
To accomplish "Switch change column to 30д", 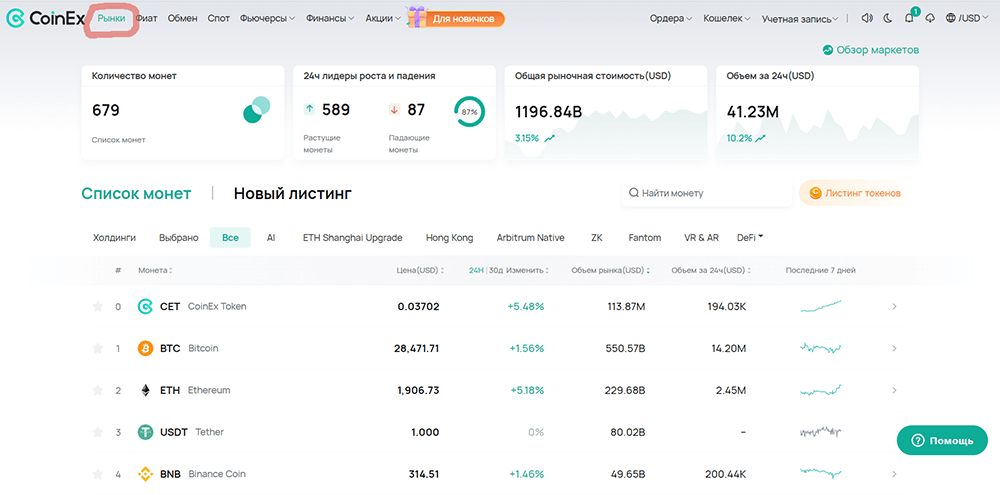I will pos(496,270).
